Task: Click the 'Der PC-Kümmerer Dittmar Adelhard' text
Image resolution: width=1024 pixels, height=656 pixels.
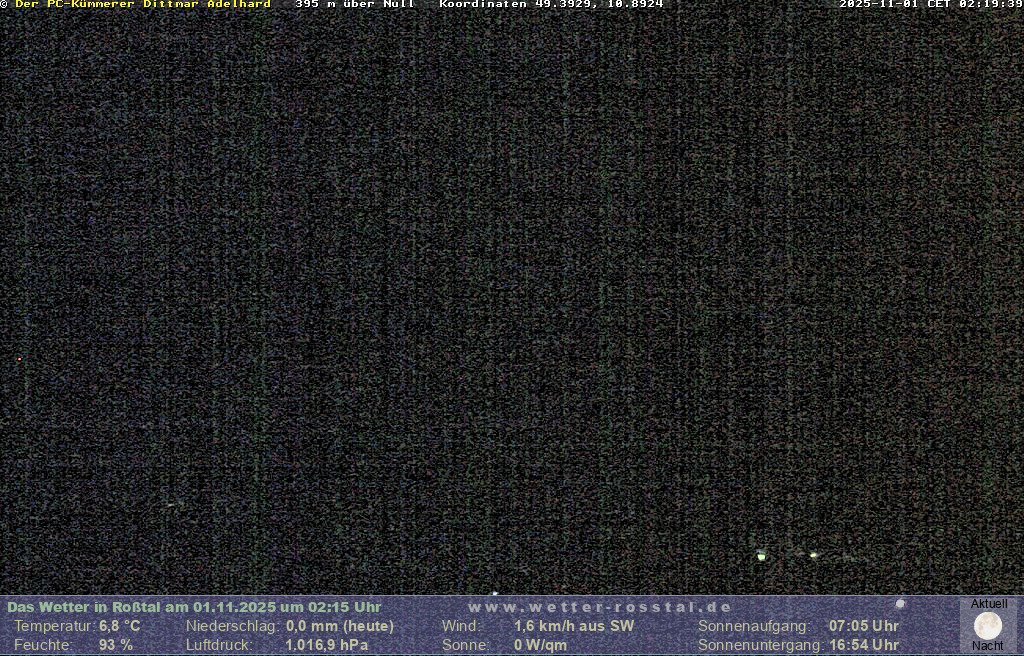Action: click(x=143, y=5)
